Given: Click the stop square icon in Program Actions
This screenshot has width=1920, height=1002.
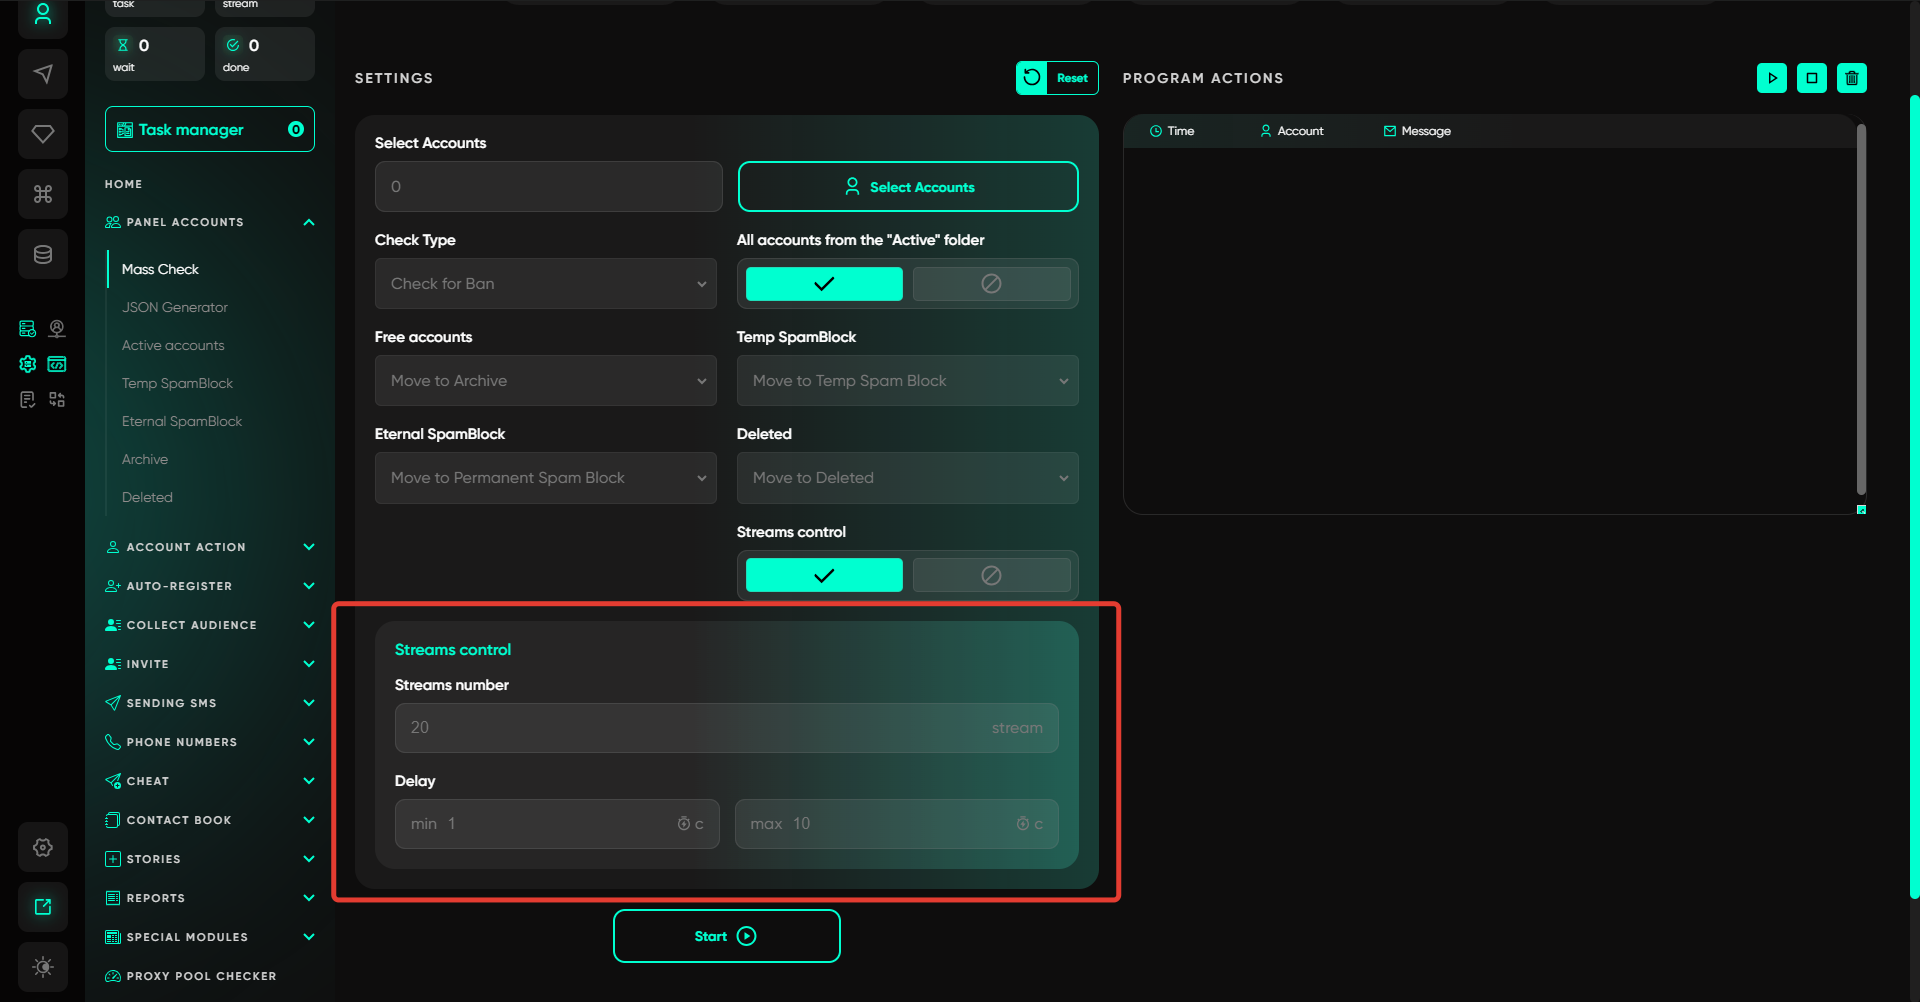Looking at the screenshot, I should tap(1811, 78).
